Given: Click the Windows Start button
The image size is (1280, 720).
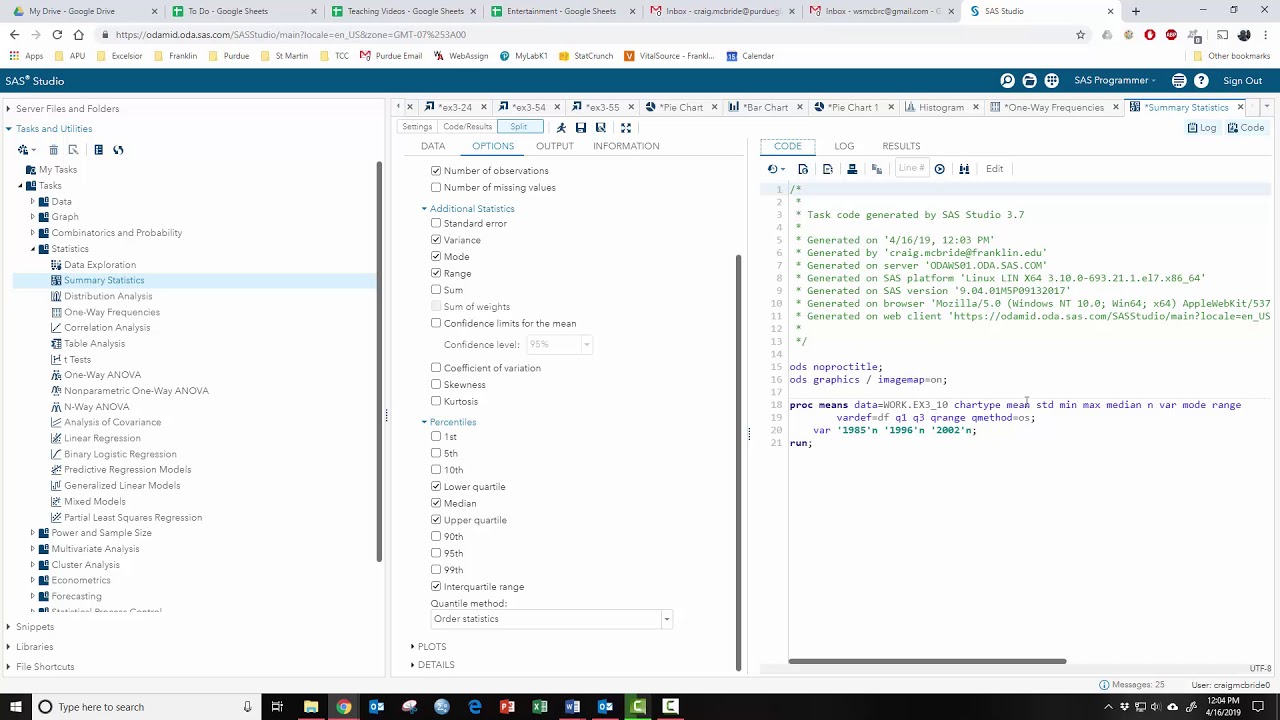Looking at the screenshot, I should point(15,707).
